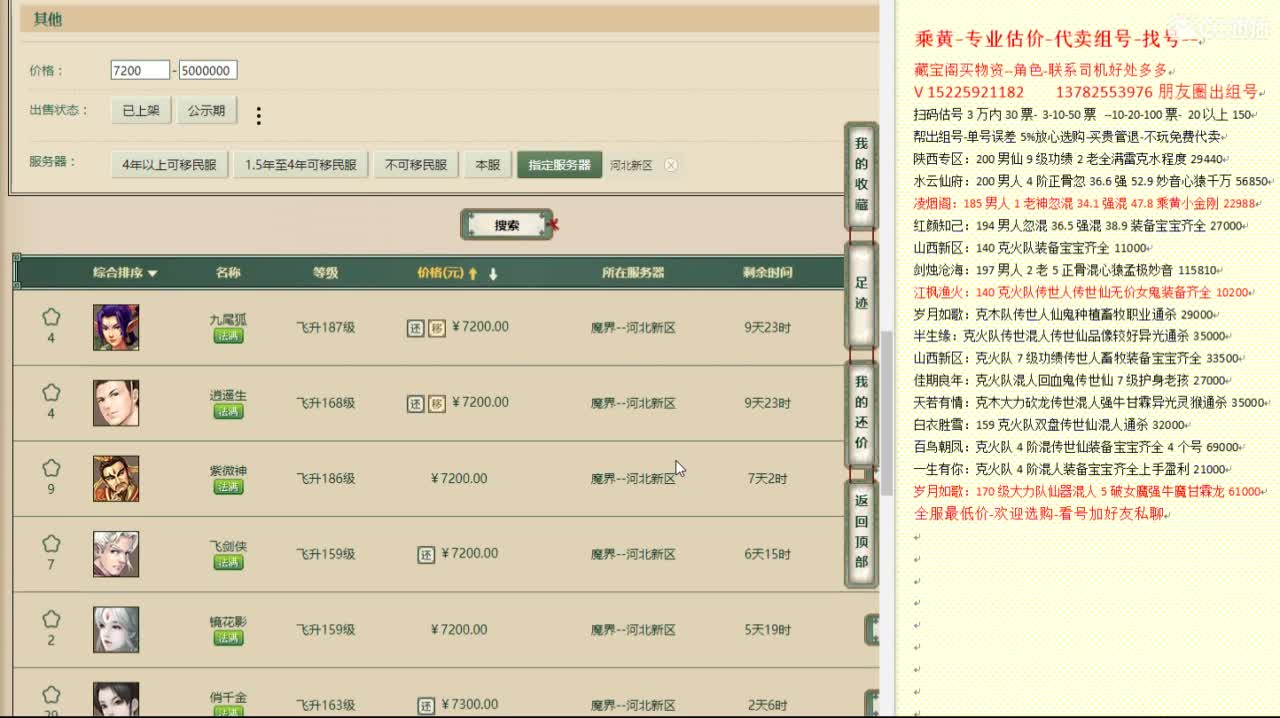
Task: Open 九尾狐 listing name
Action: 228,319
